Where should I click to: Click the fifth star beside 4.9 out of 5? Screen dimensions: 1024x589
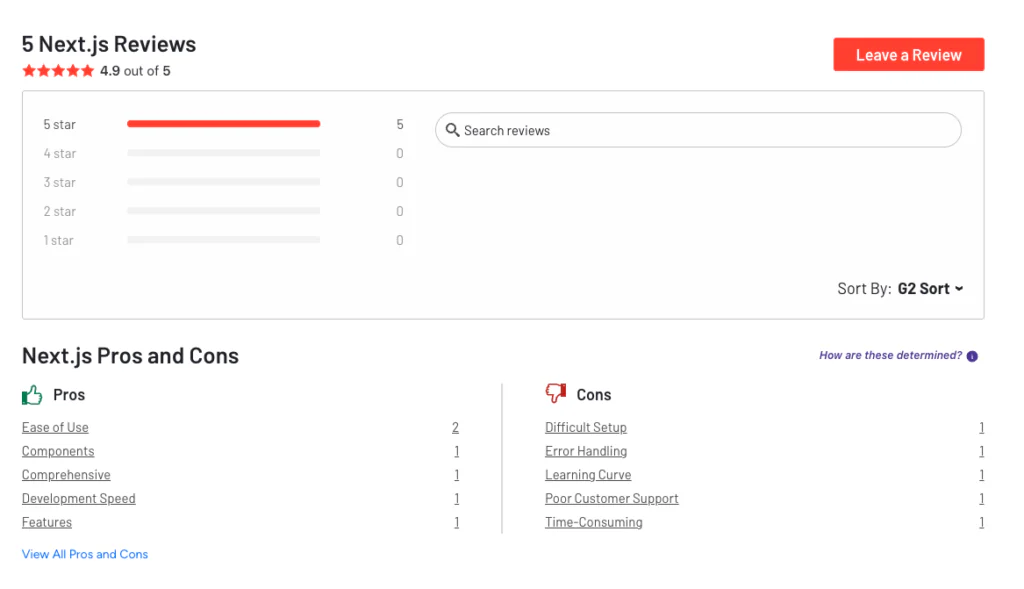(x=88, y=70)
